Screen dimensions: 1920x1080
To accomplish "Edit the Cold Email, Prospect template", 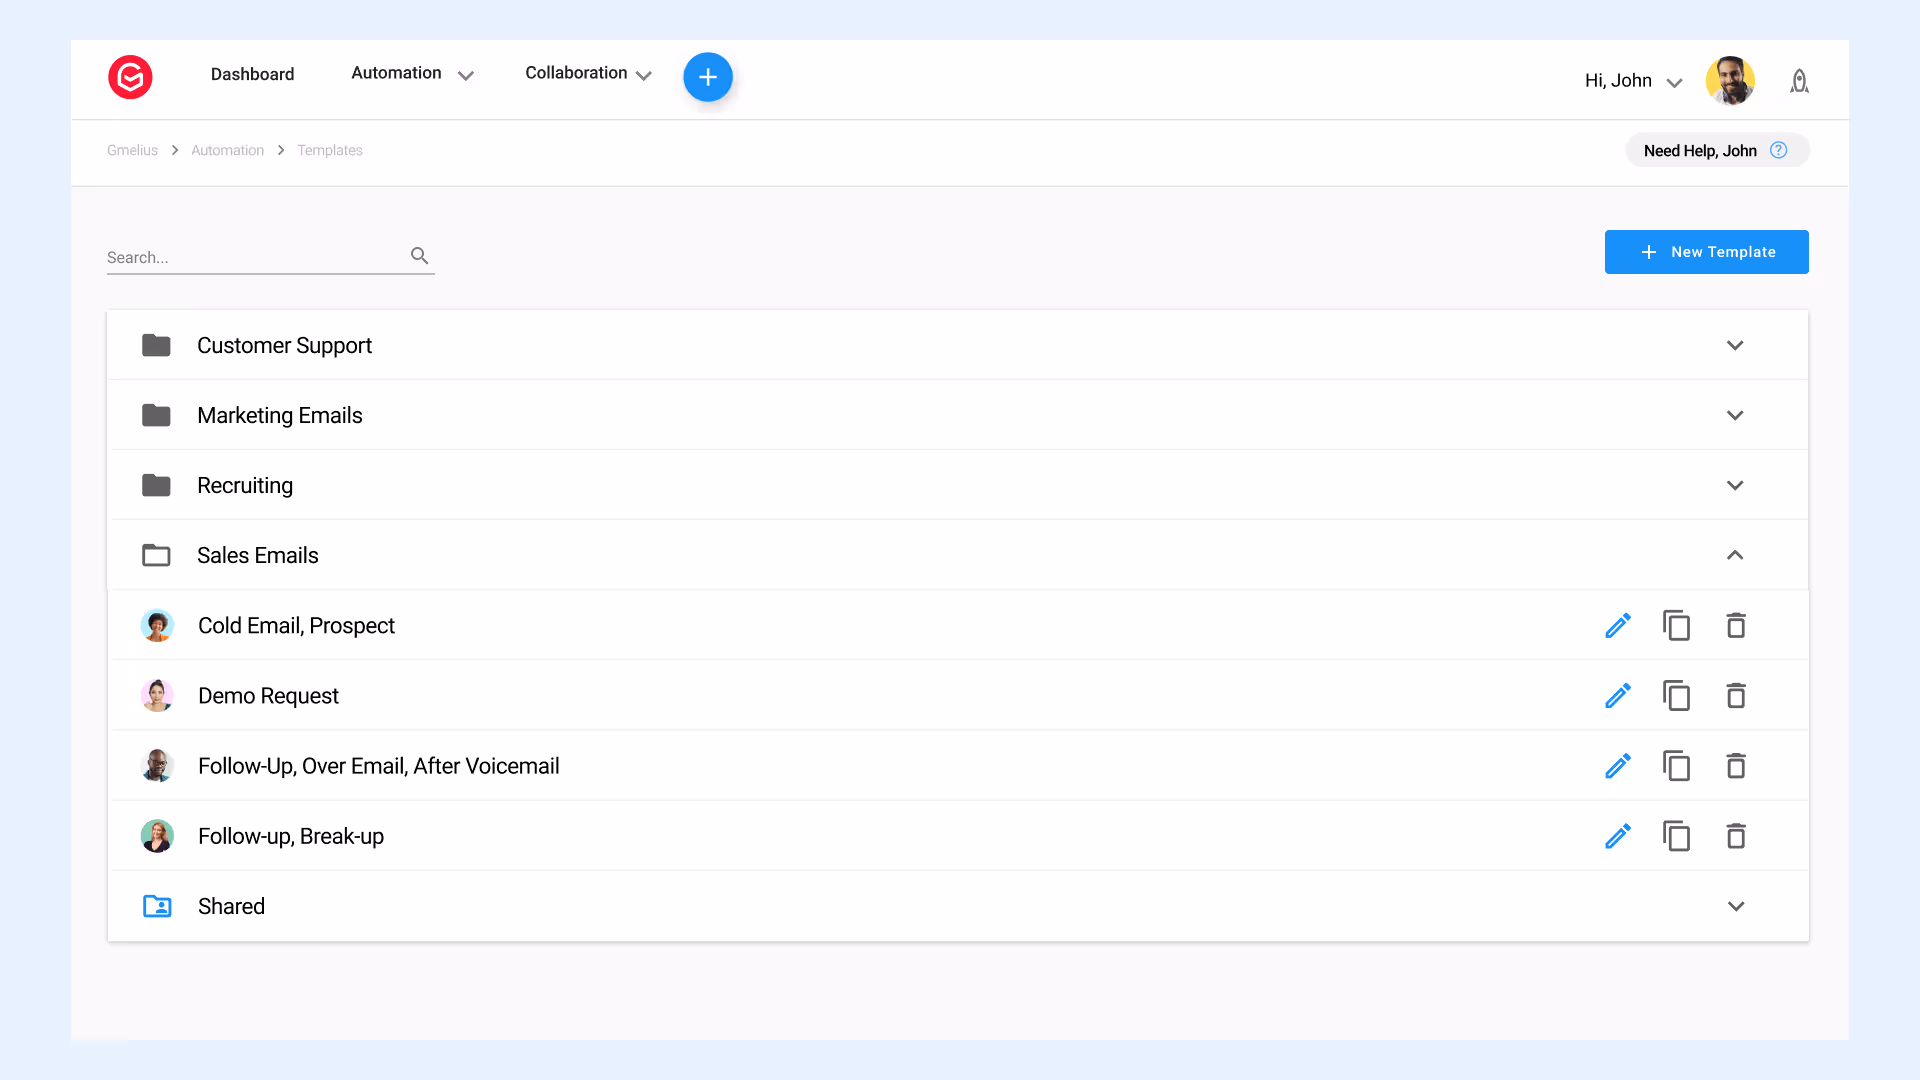I will pos(1618,626).
